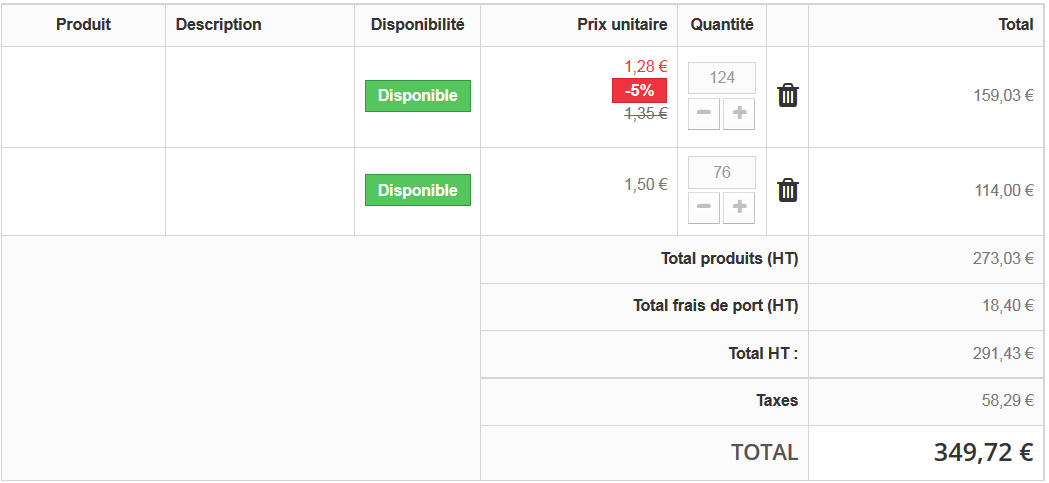The height and width of the screenshot is (483, 1049).
Task: Click the discounted price 1,28 €
Action: (x=646, y=66)
